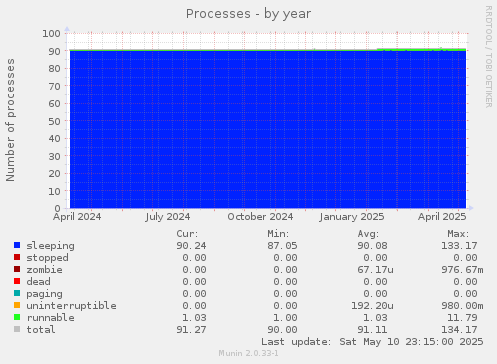Click the y-axis label 10

pyautogui.click(x=55, y=191)
